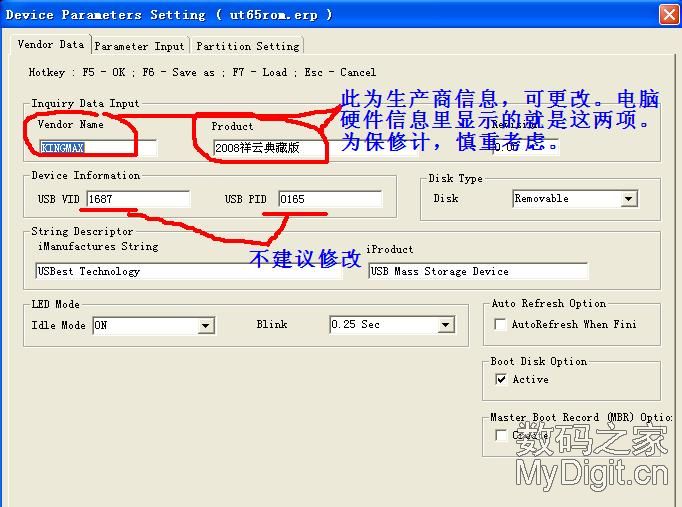Click the Hotkey hint text line
The width and height of the screenshot is (682, 507).
point(202,72)
